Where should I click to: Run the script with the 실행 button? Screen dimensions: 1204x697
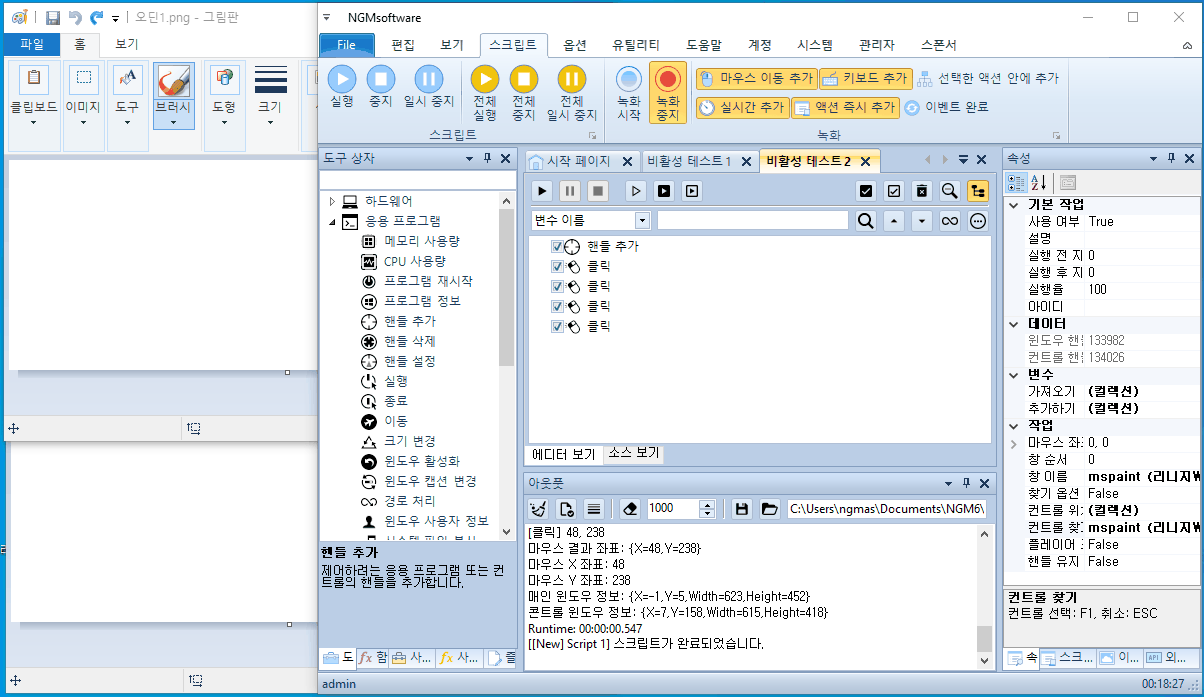(341, 84)
